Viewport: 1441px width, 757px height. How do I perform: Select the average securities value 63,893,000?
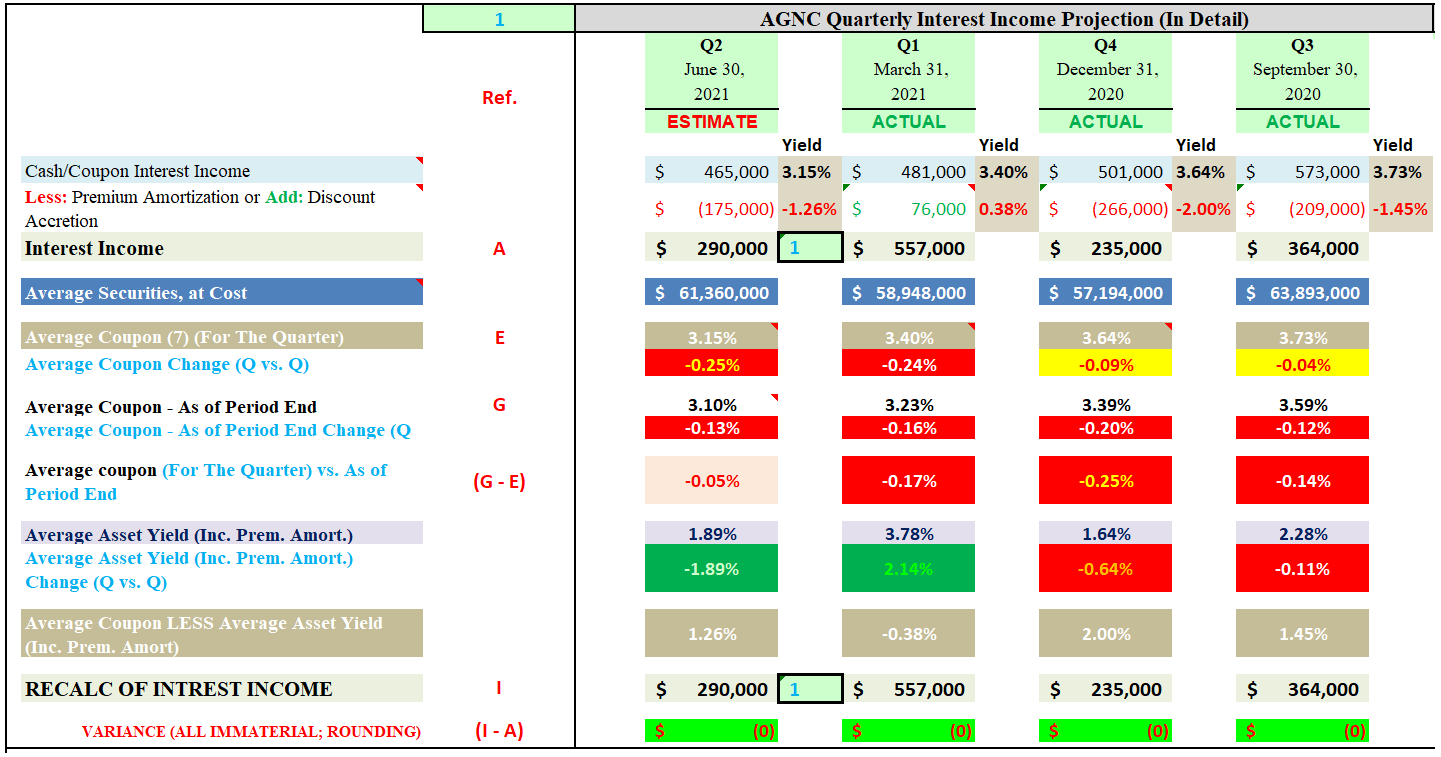(1302, 292)
